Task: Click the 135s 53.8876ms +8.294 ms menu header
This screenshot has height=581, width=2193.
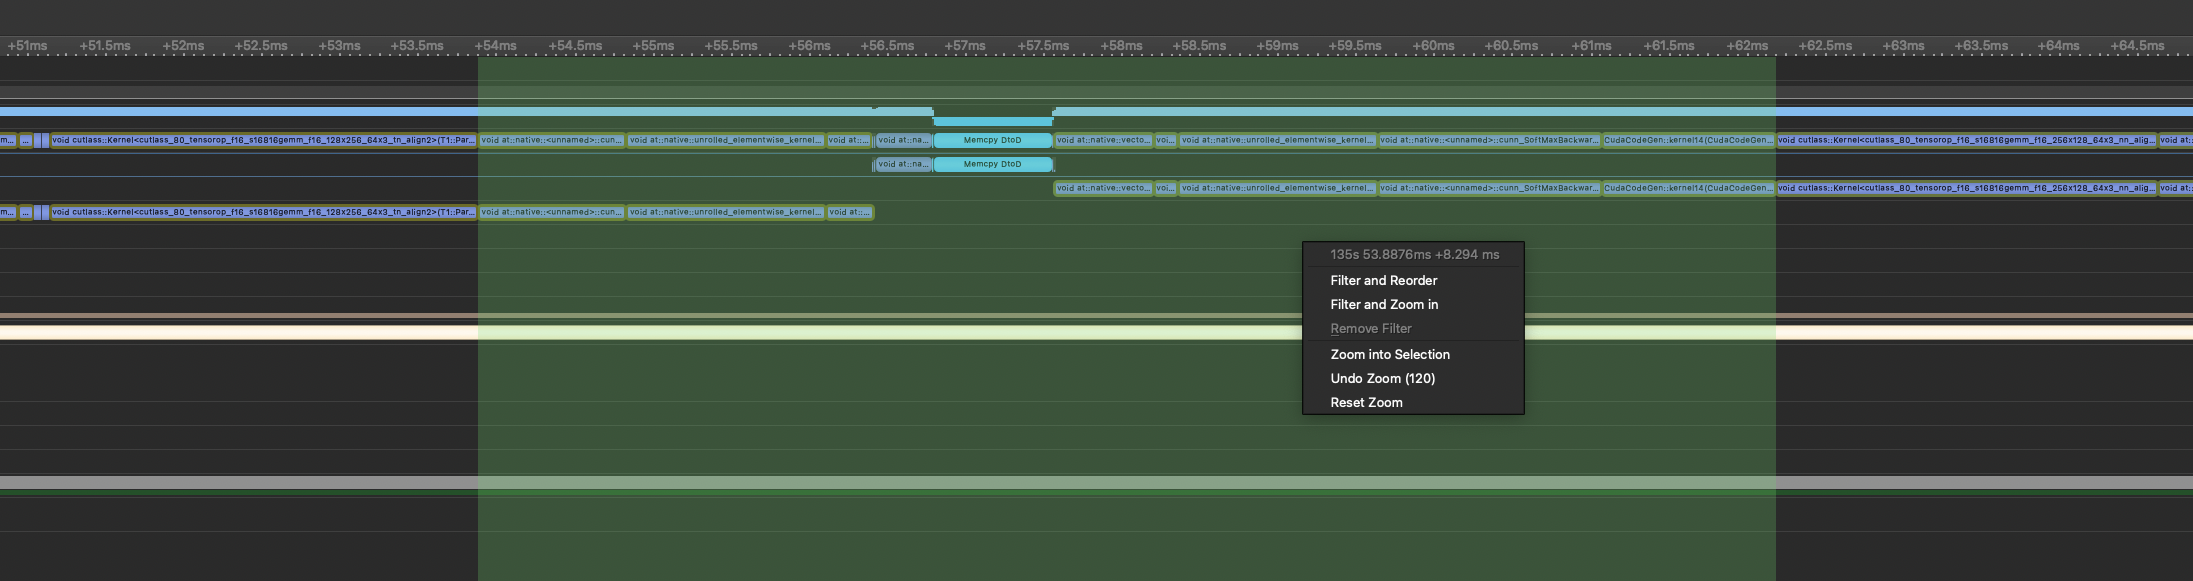Action: click(x=1414, y=255)
